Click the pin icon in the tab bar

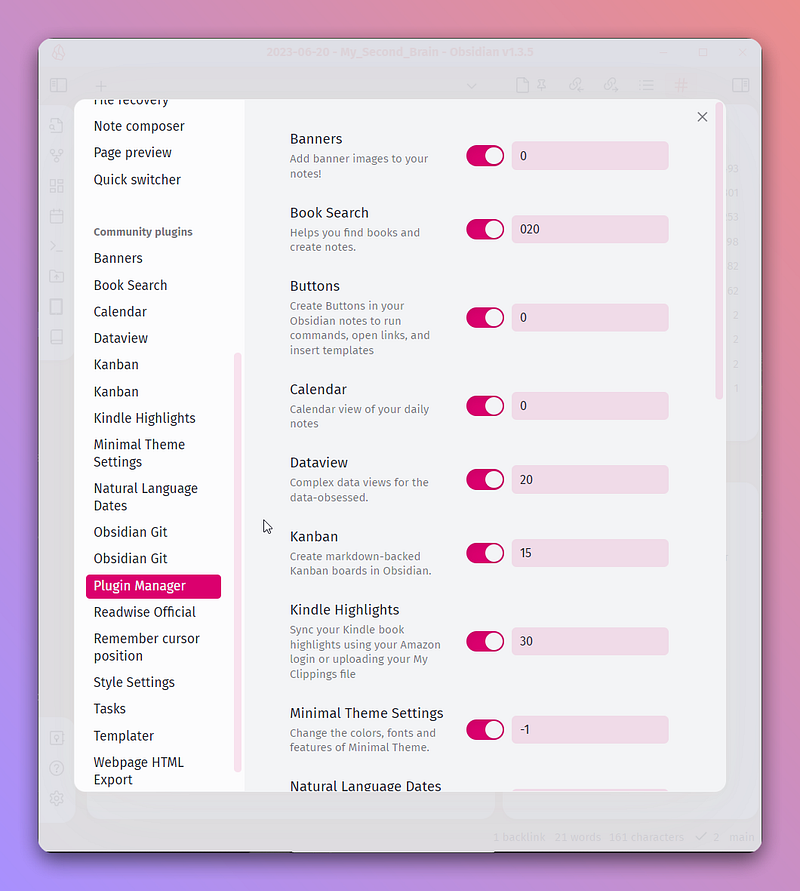click(x=541, y=85)
